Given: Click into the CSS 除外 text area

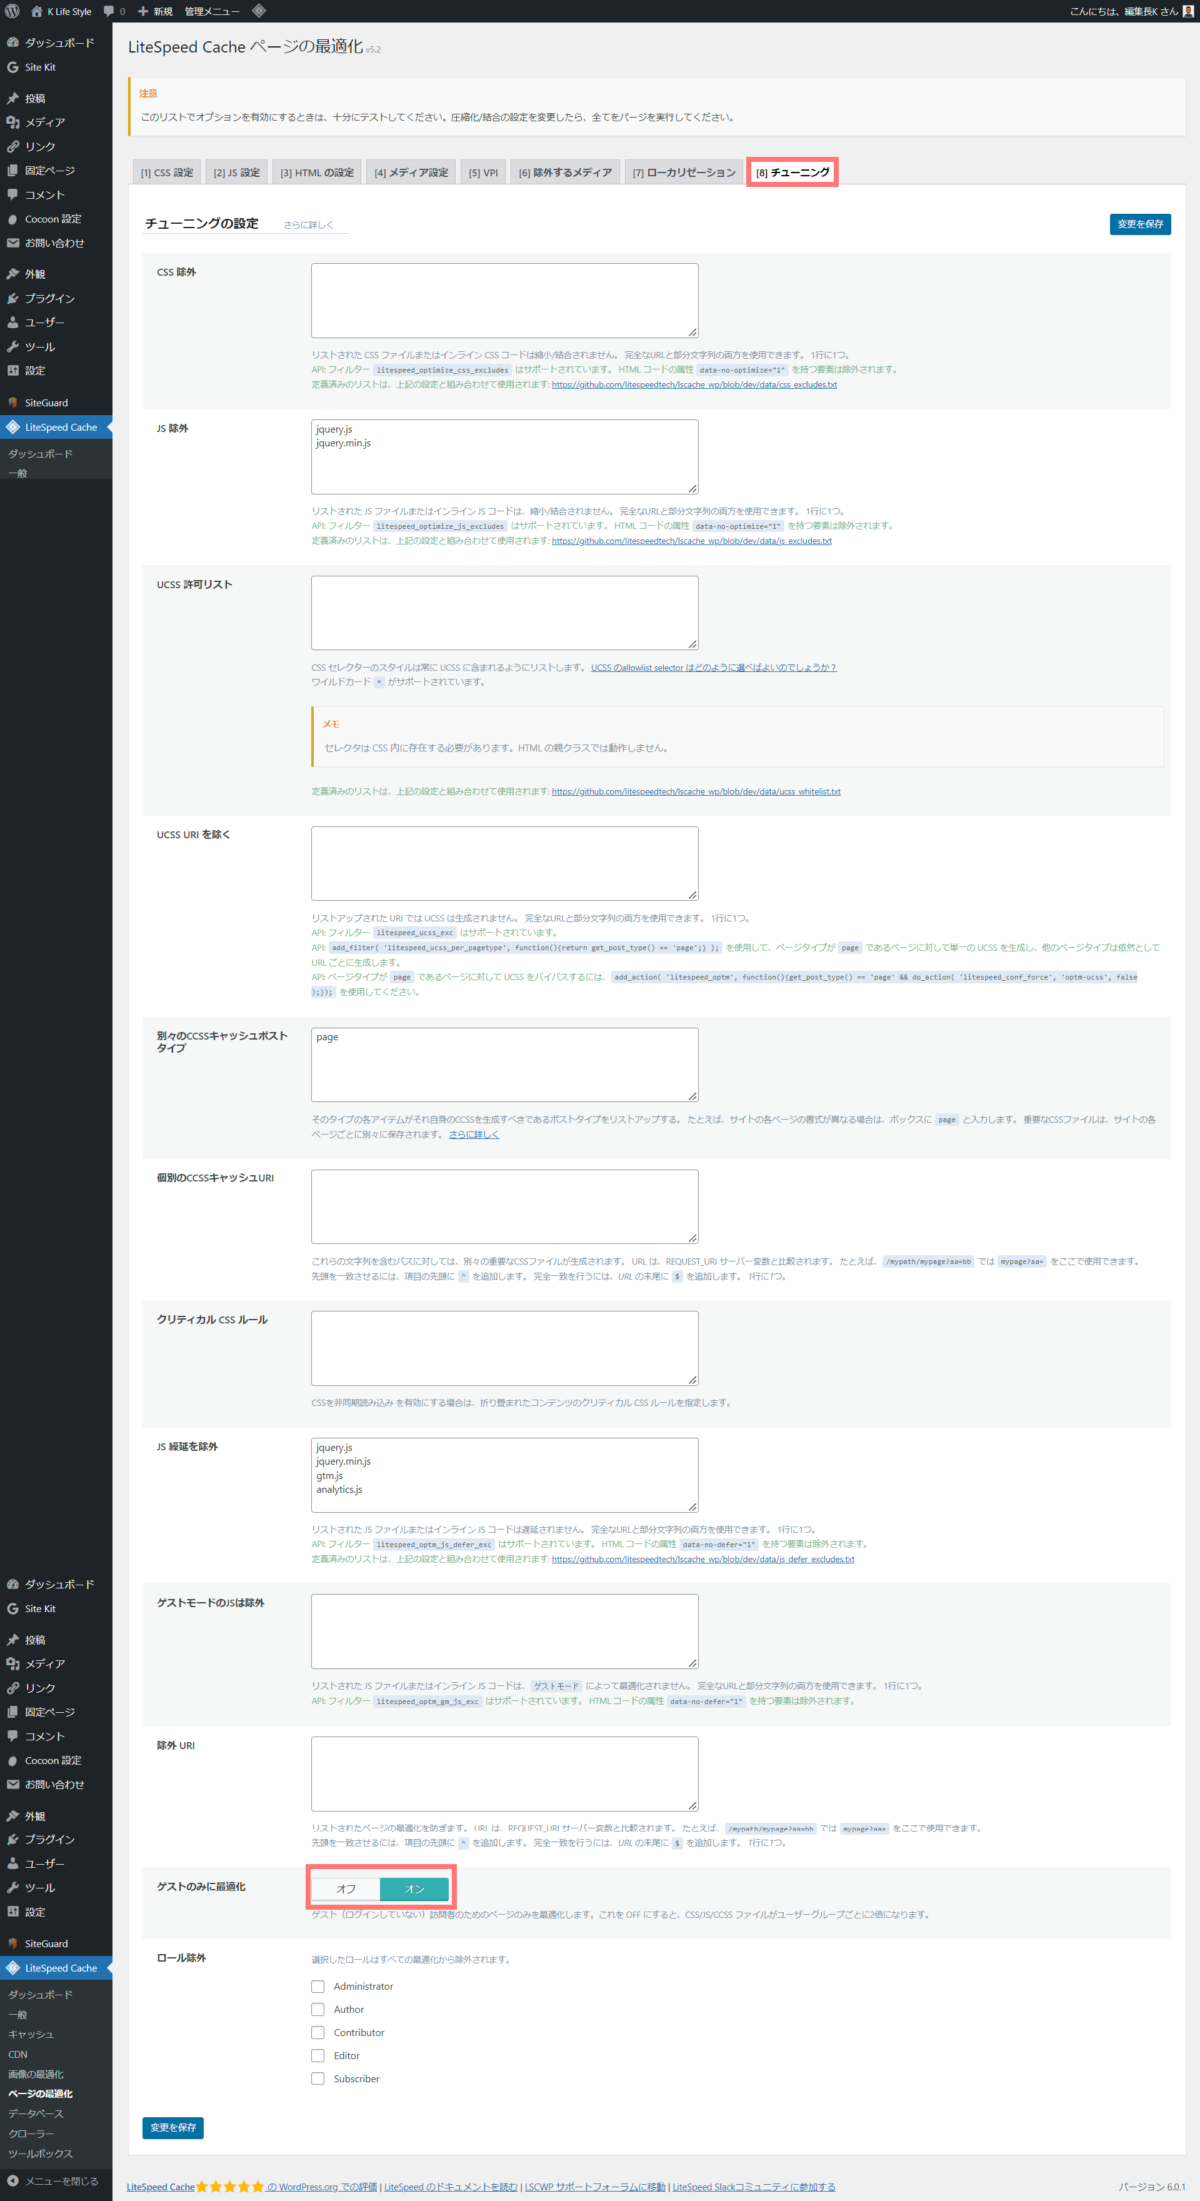Looking at the screenshot, I should coord(504,300).
